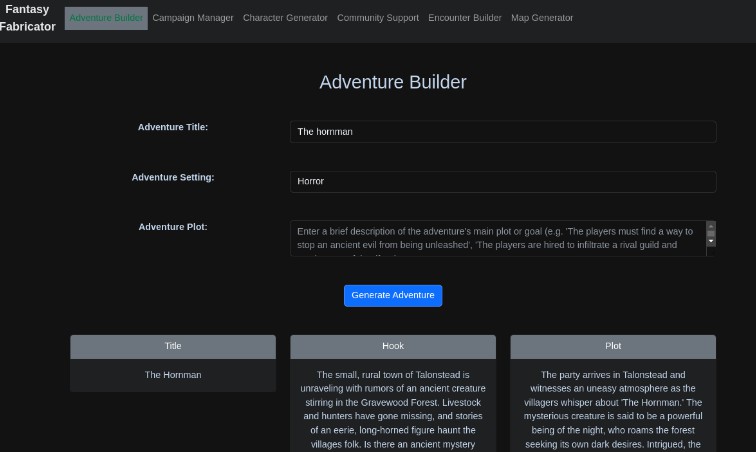This screenshot has width=756, height=452.
Task: Click the Adventure Title input field
Action: [502, 132]
